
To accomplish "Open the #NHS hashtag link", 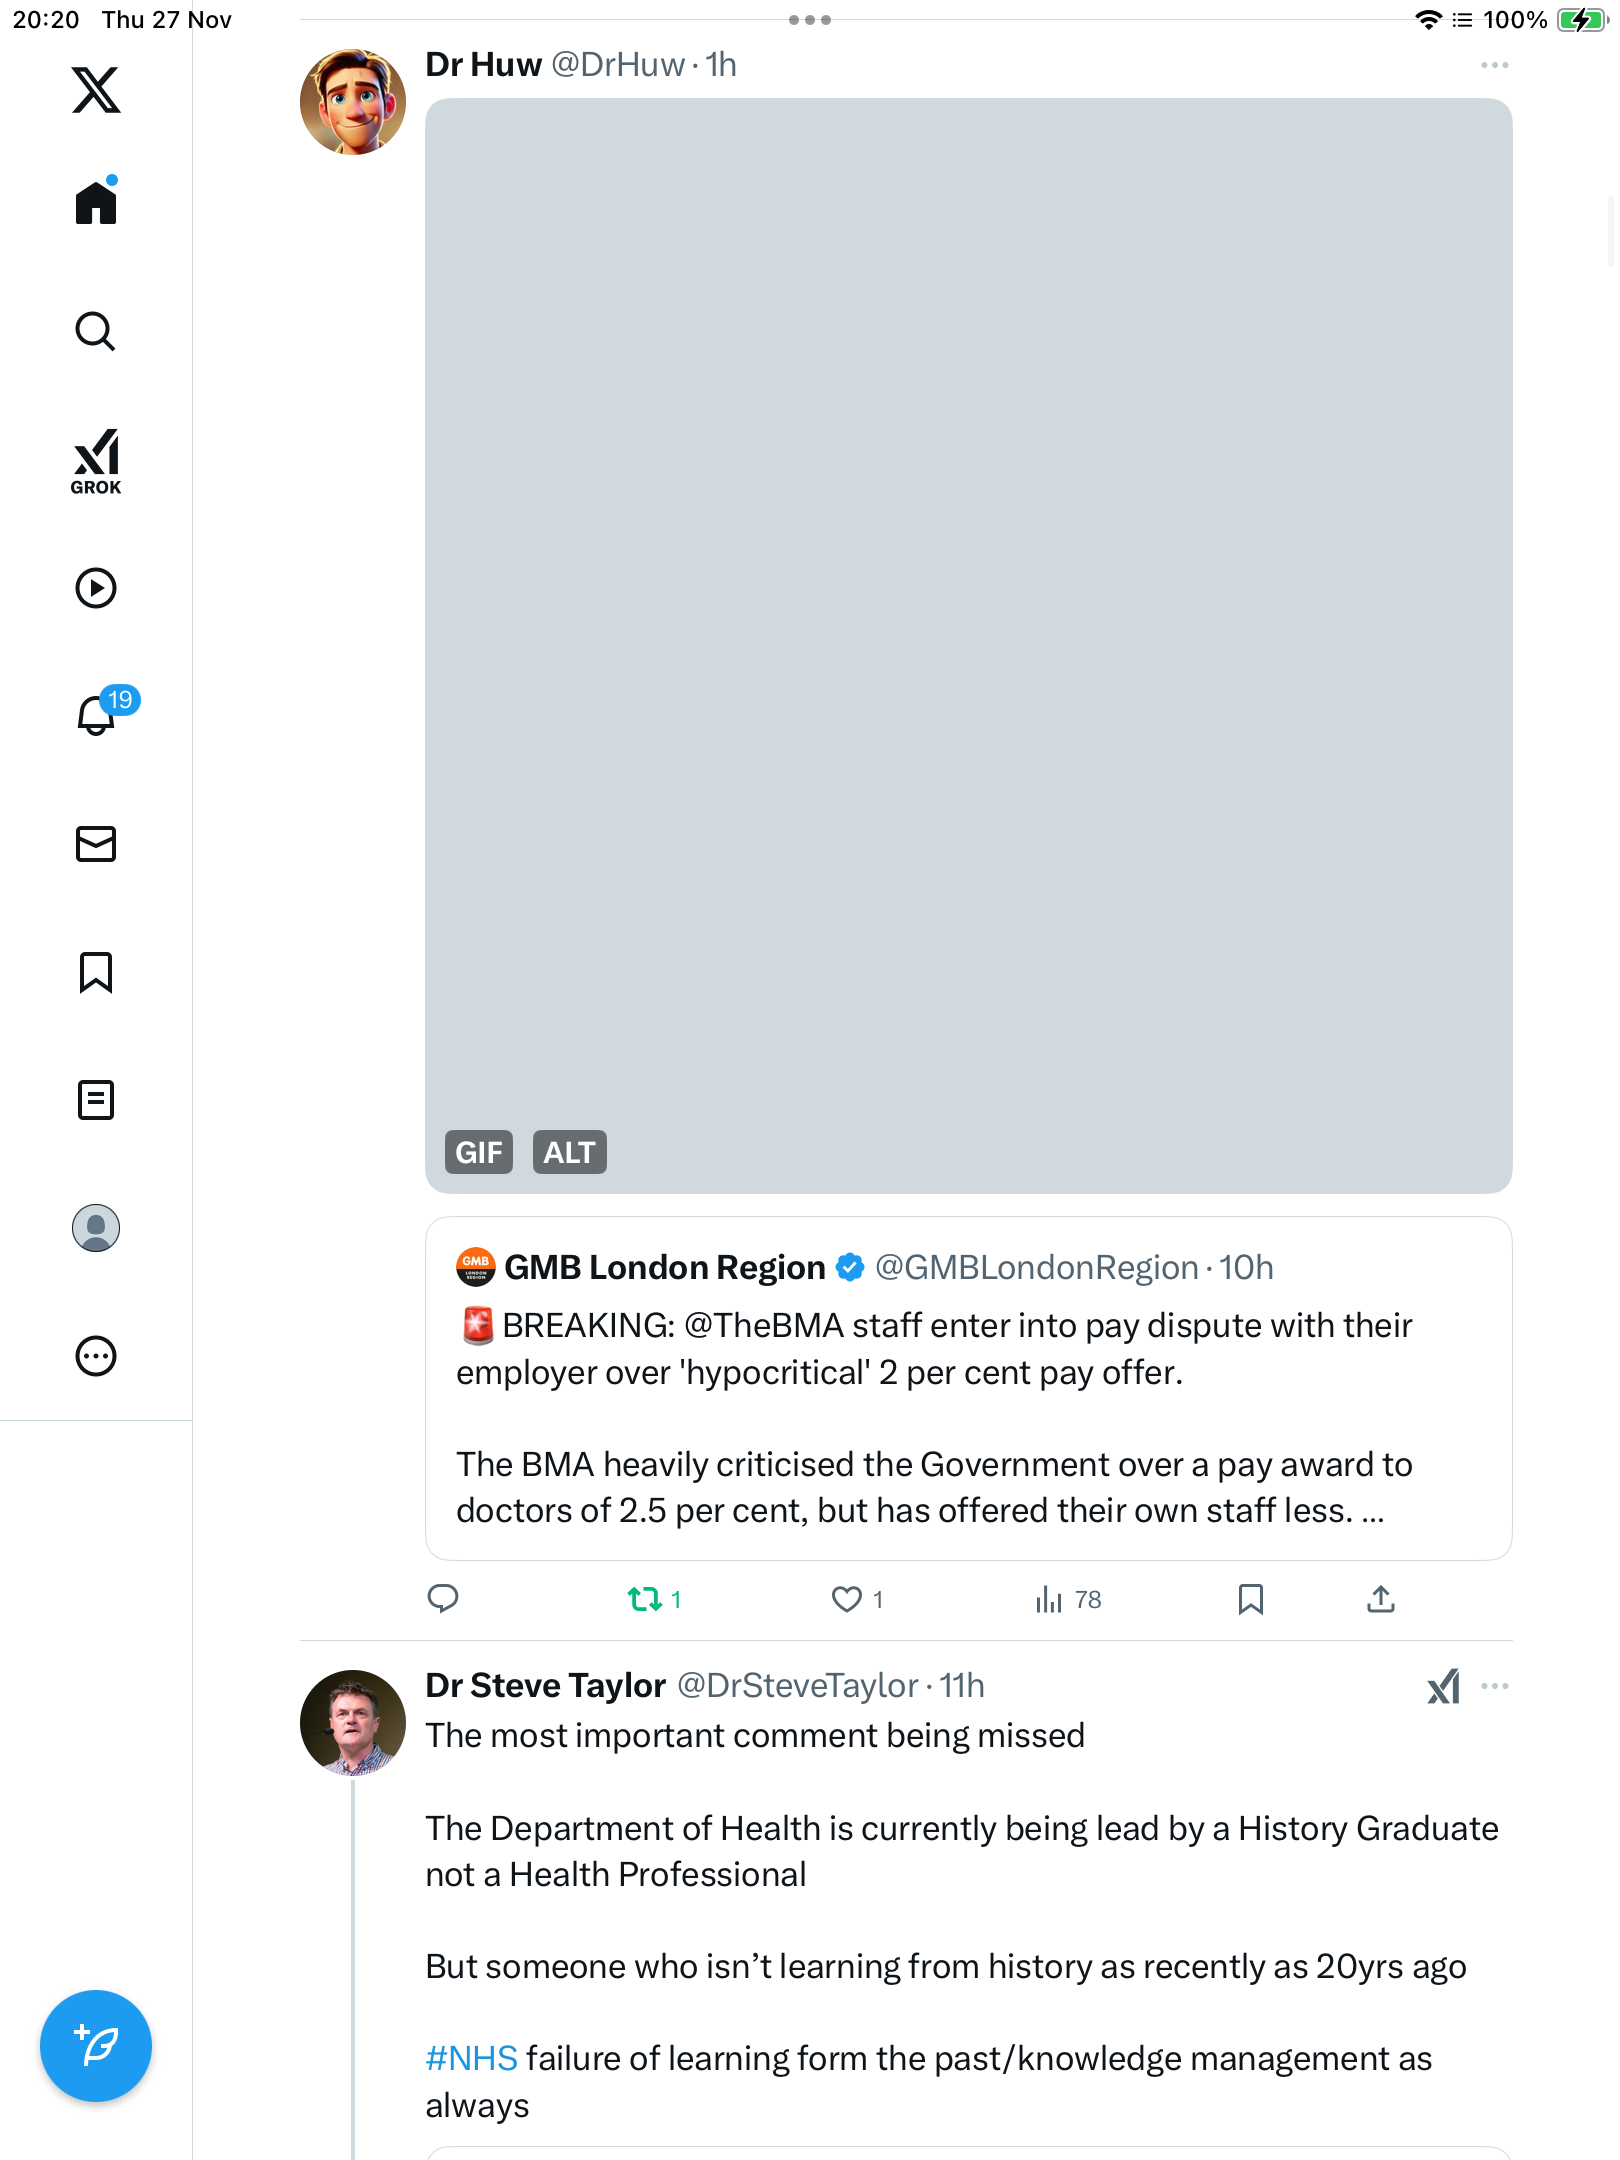I will (x=471, y=2058).
